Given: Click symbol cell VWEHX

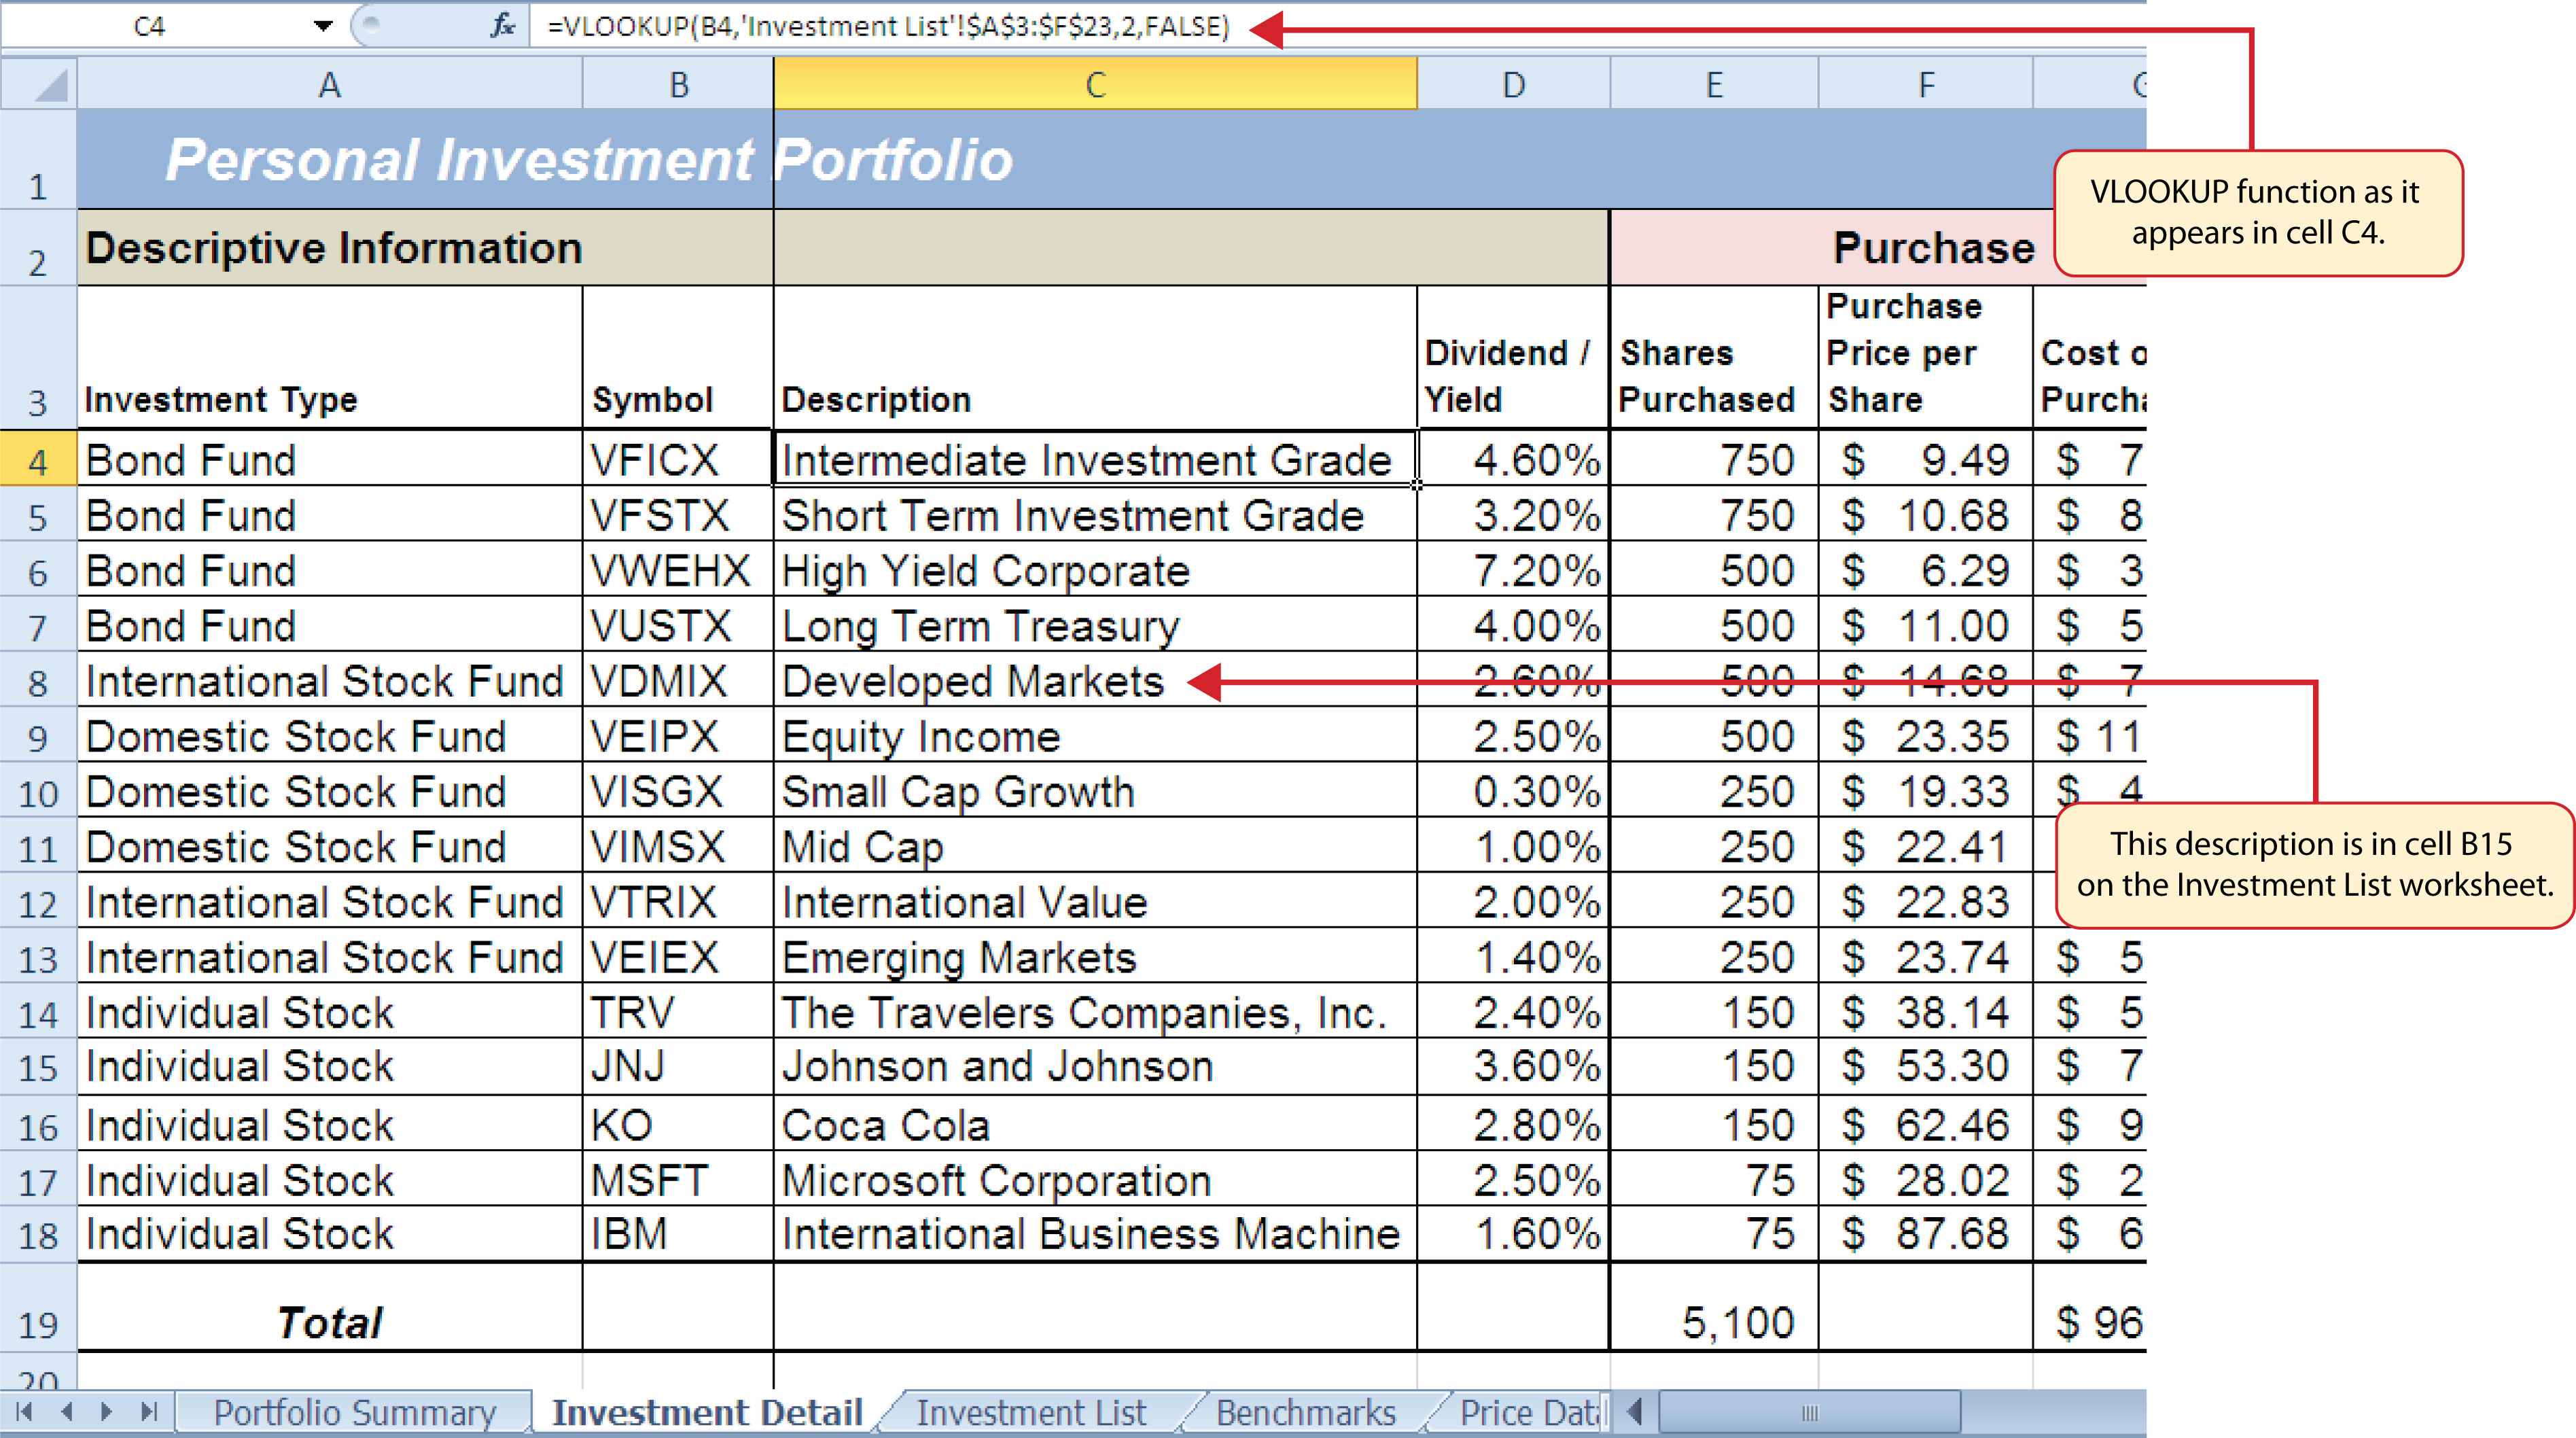Looking at the screenshot, I should (x=678, y=570).
